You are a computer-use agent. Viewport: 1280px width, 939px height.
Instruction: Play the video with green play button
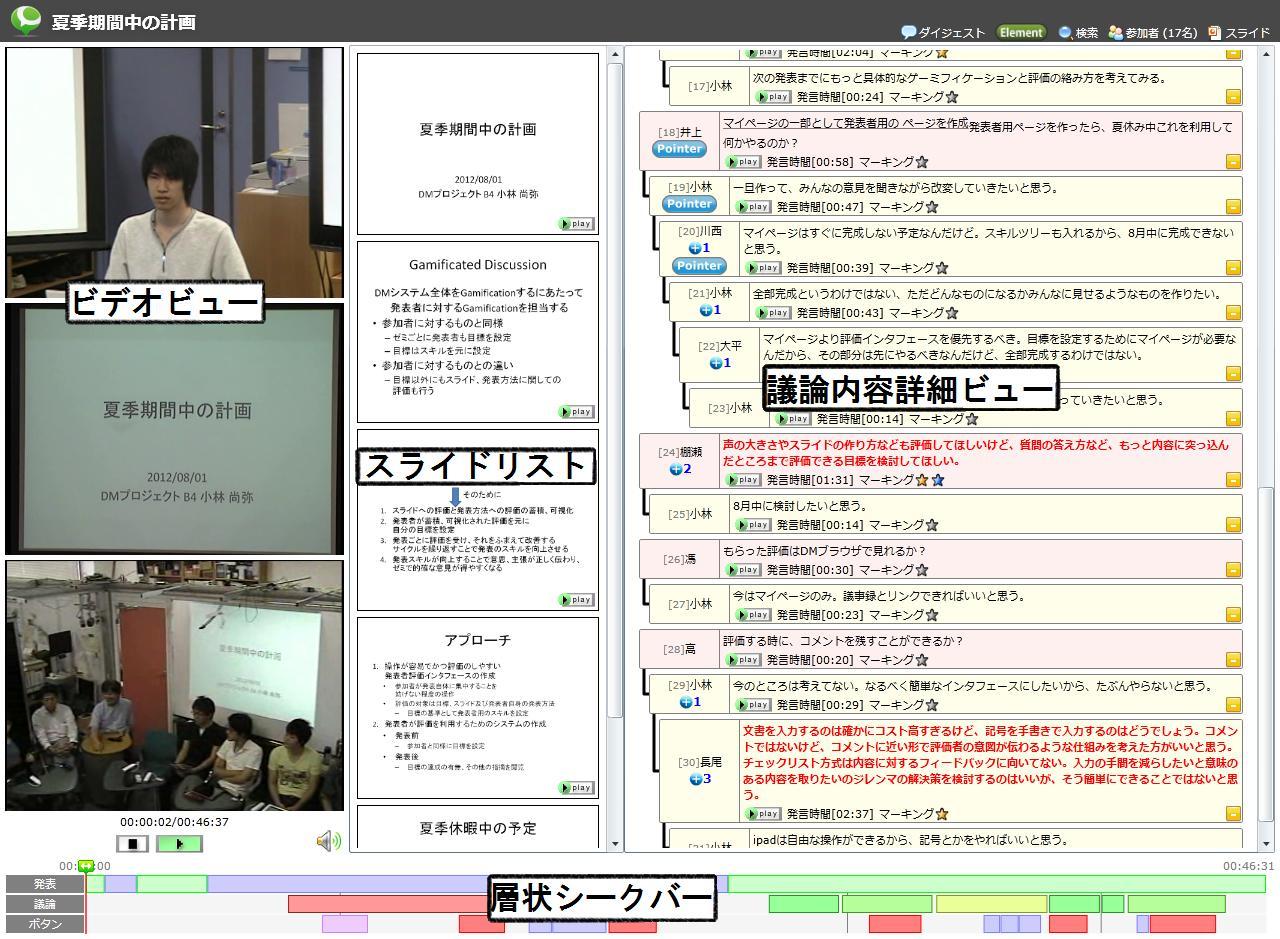[179, 844]
